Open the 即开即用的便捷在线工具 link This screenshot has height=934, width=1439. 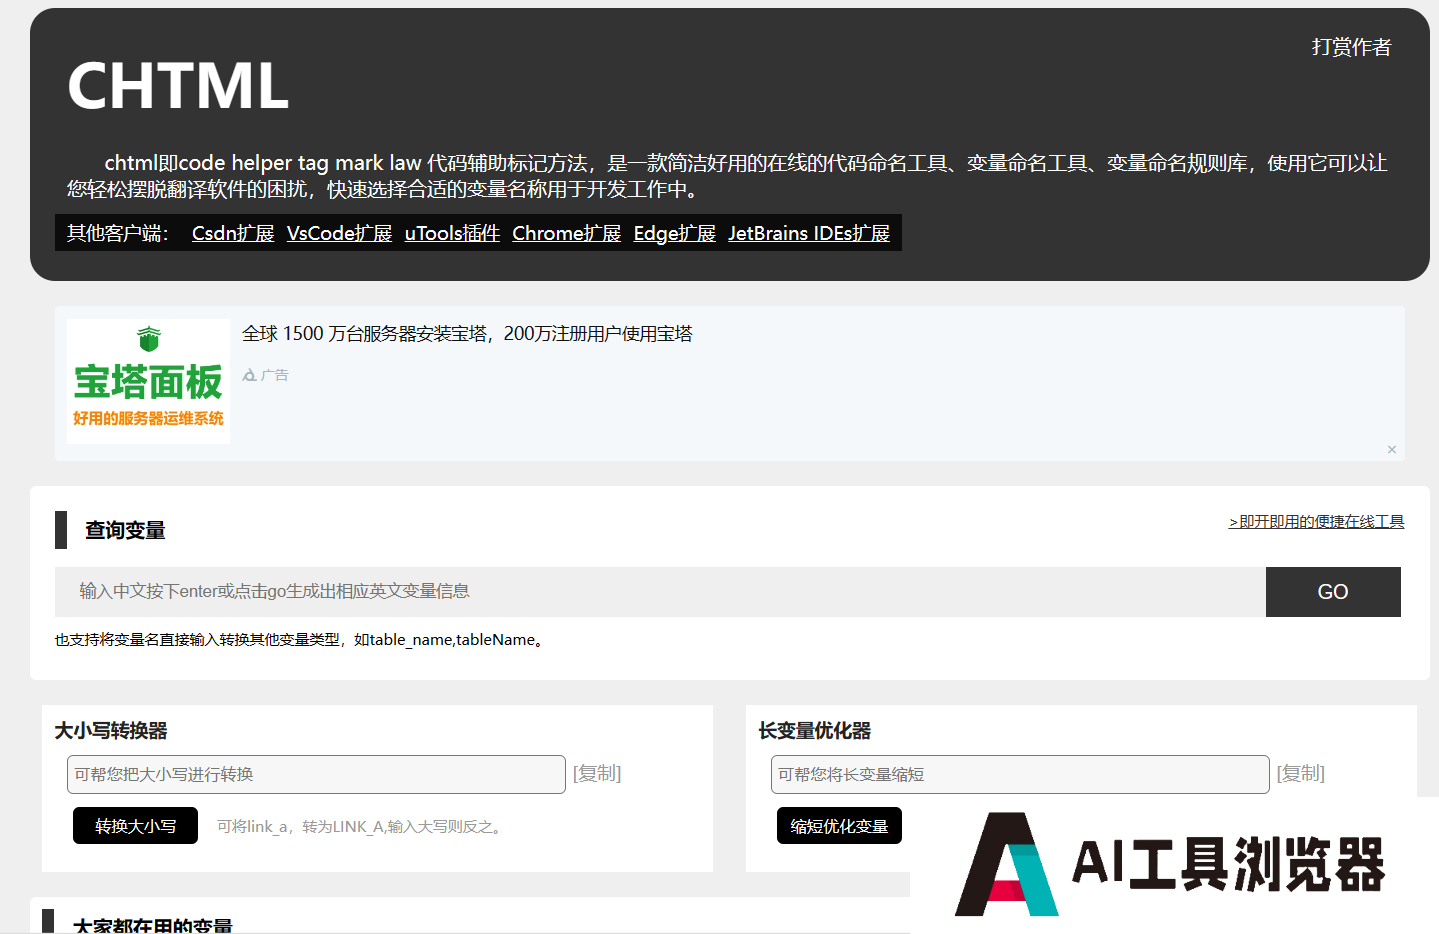(1316, 522)
